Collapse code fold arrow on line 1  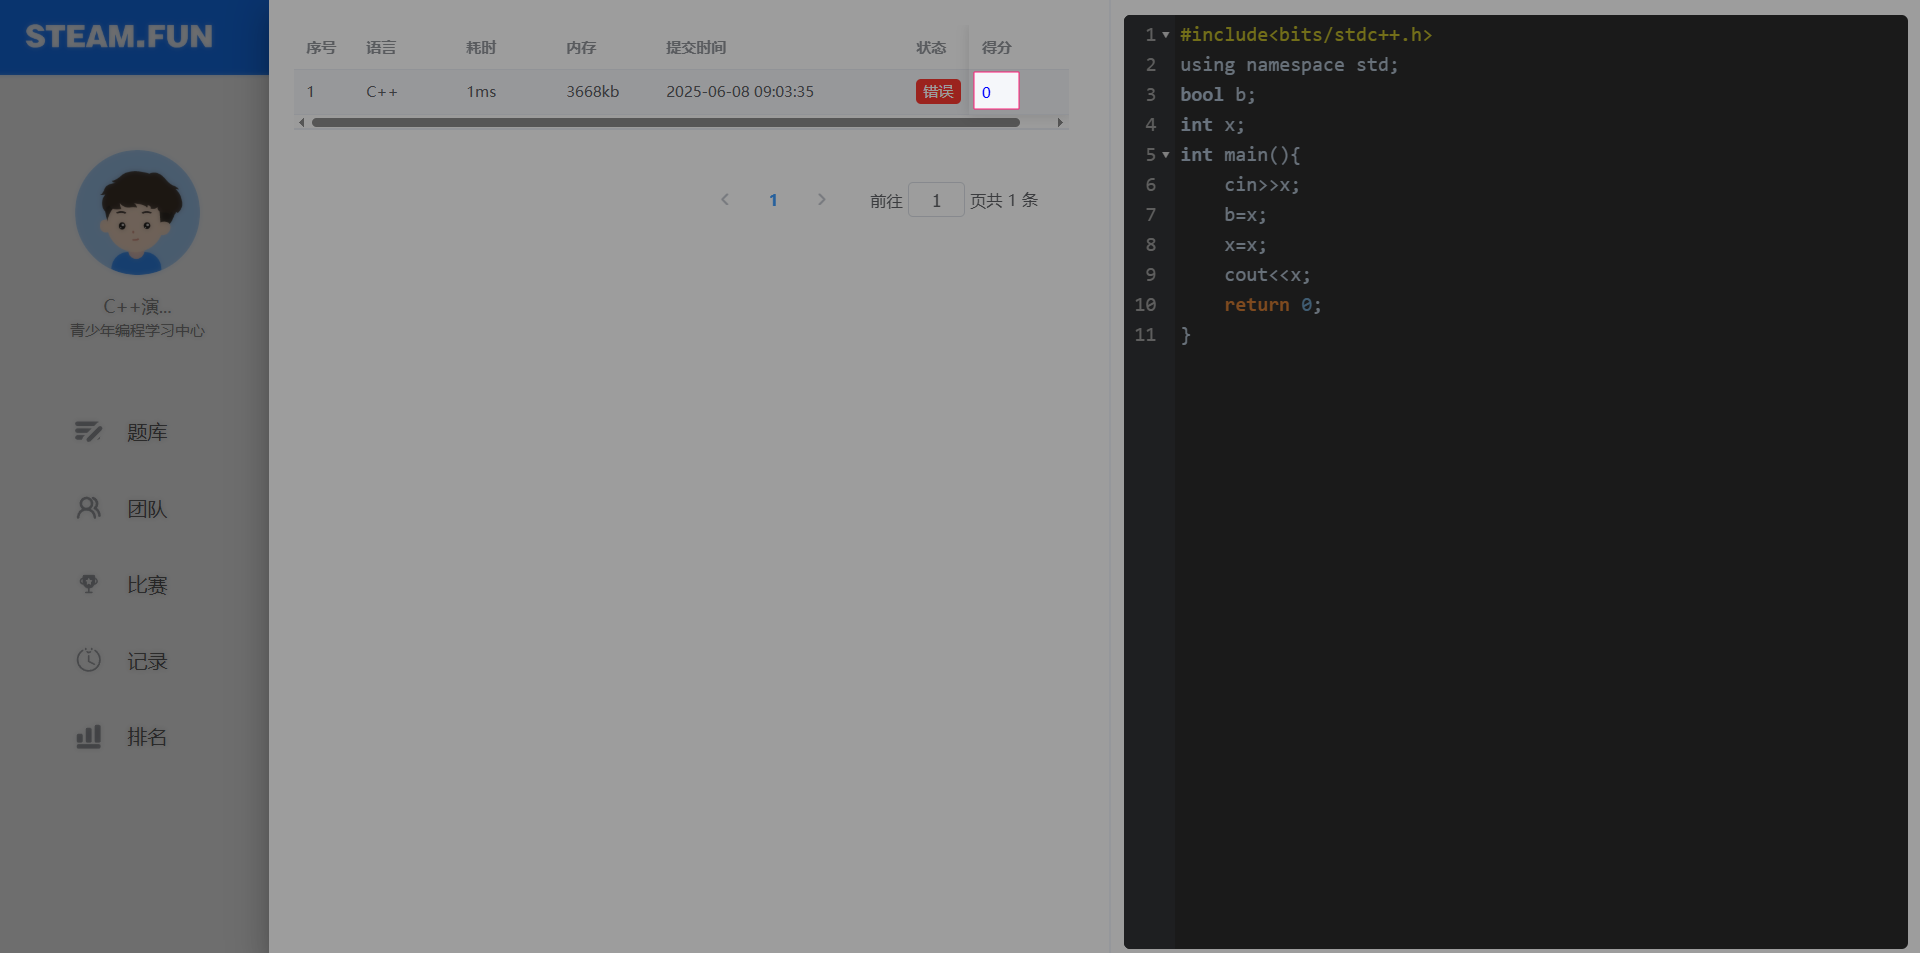point(1166,35)
